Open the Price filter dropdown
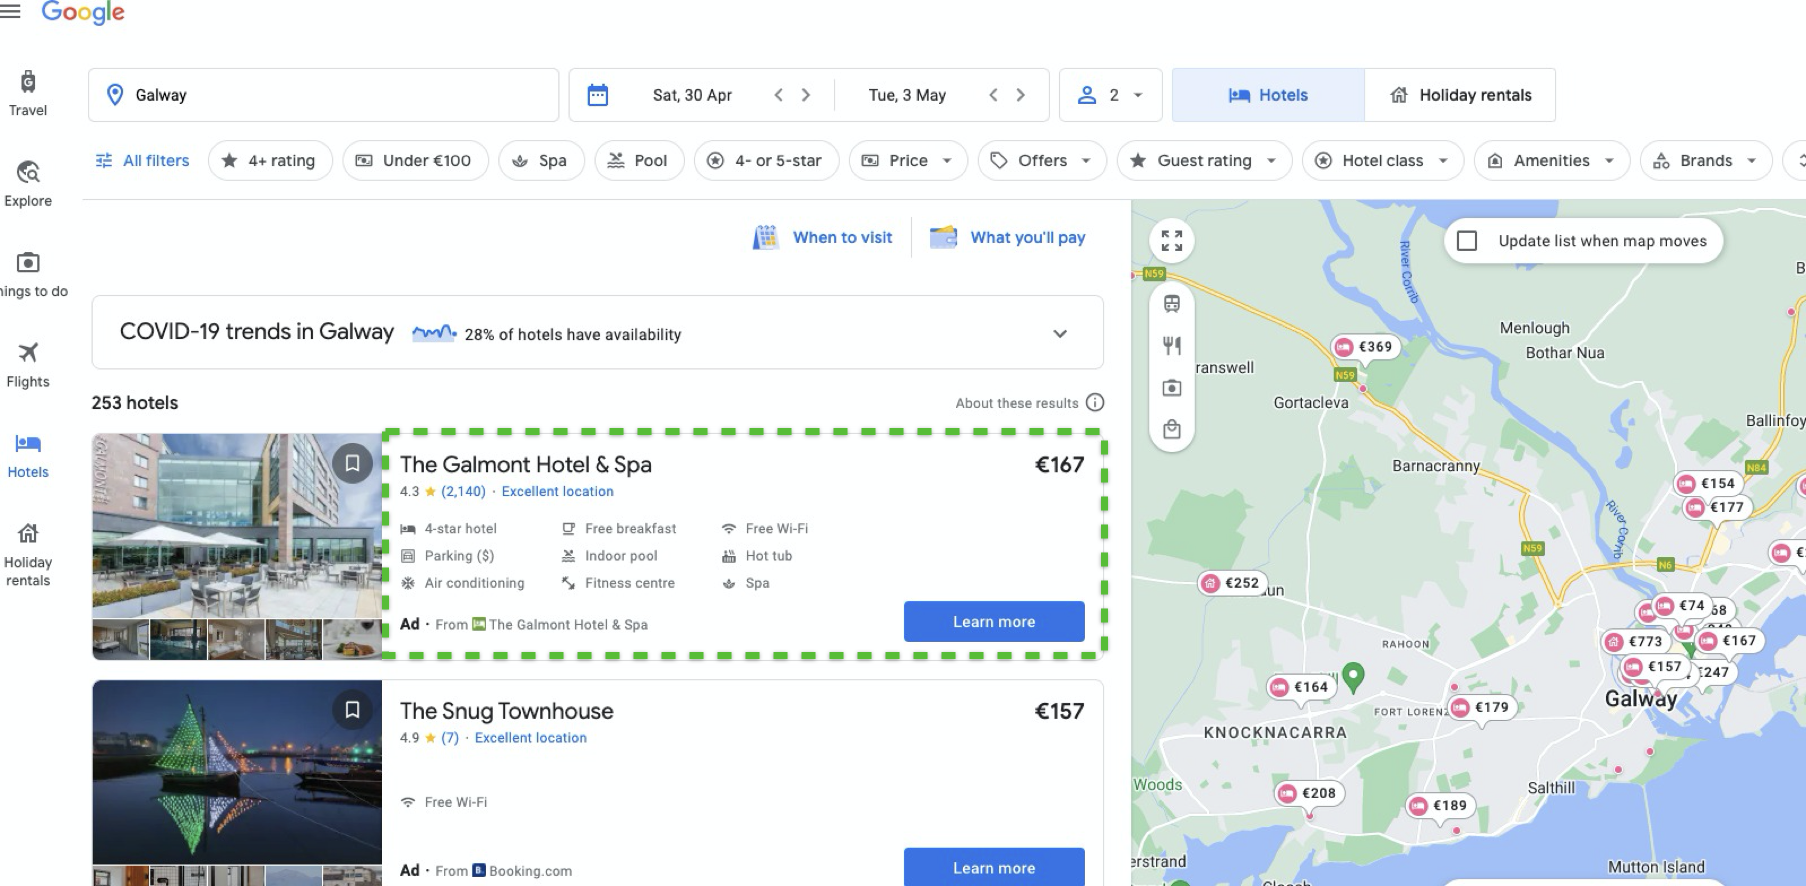 point(907,160)
